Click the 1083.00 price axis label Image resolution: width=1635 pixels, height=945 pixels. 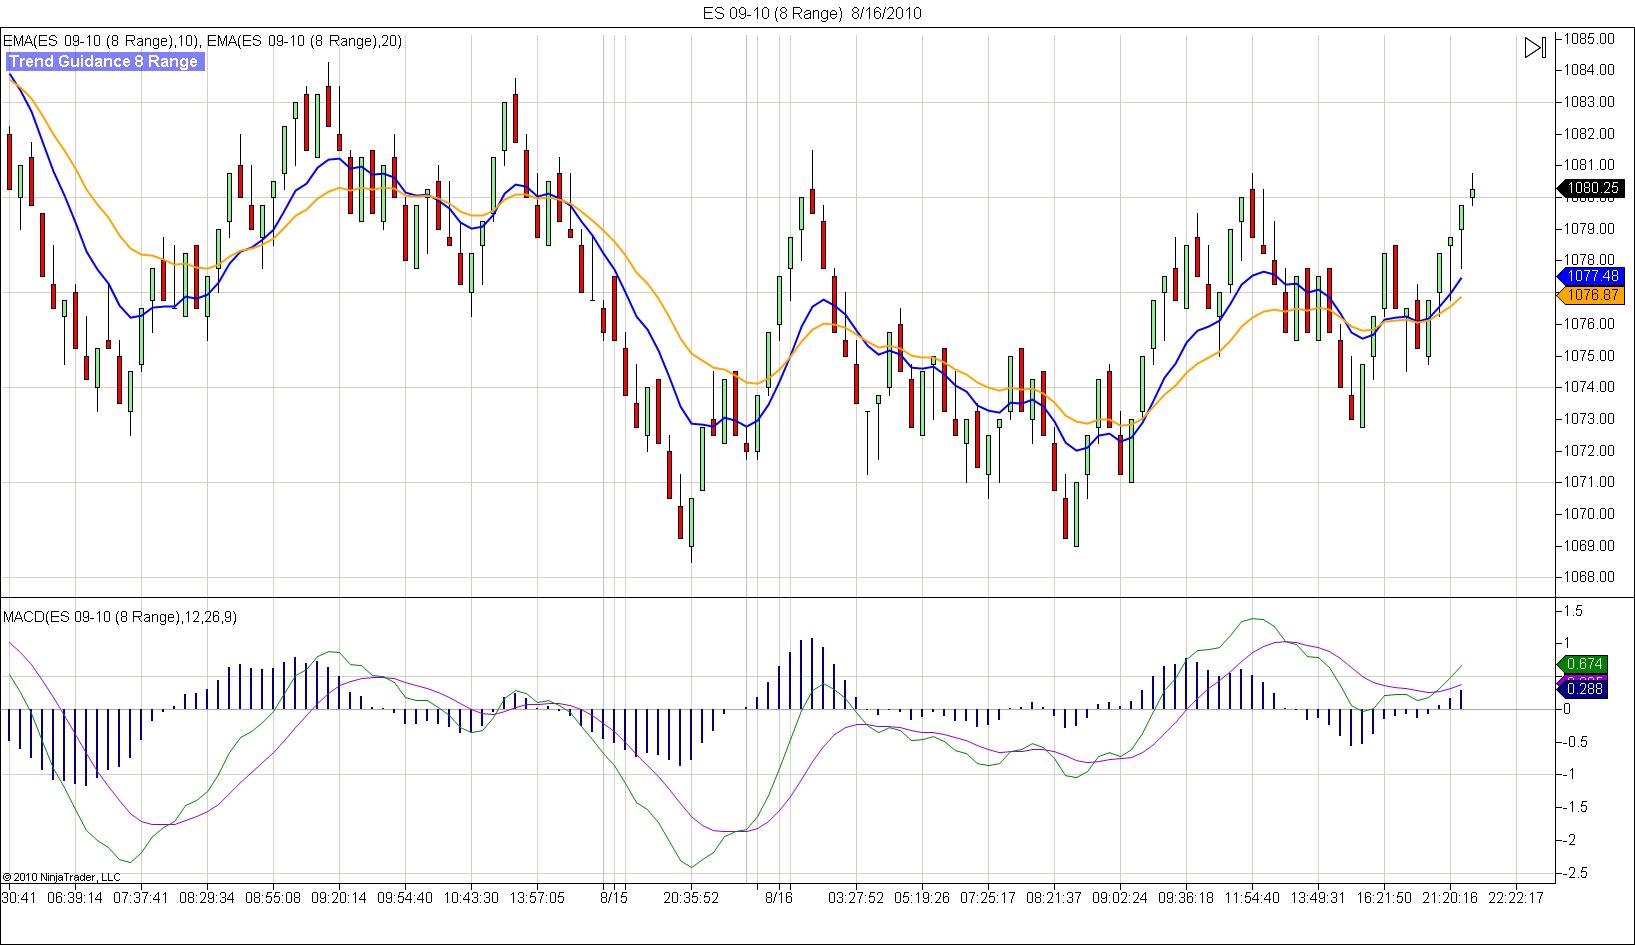1590,102
